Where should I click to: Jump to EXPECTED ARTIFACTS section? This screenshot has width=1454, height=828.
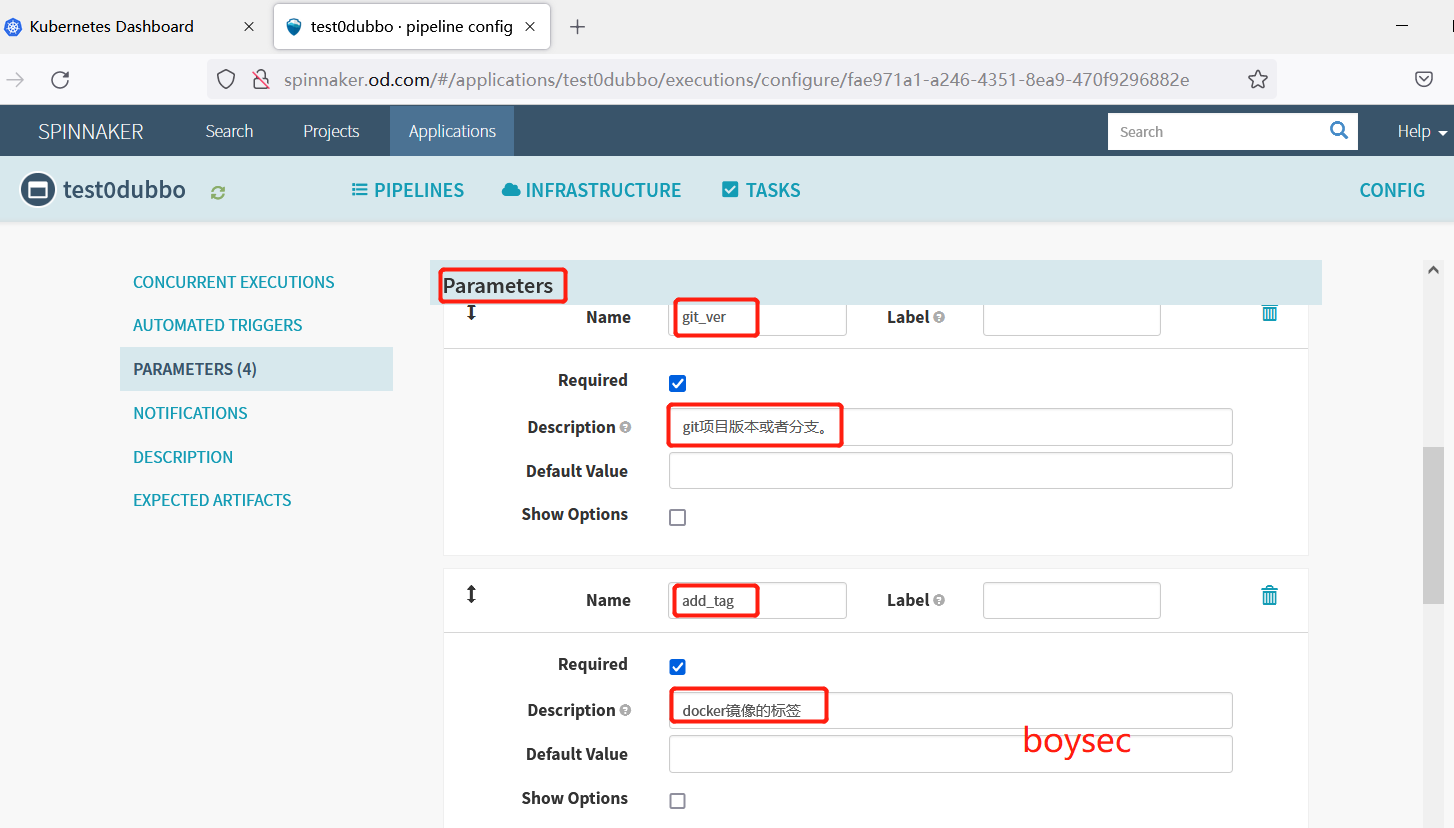pos(212,500)
